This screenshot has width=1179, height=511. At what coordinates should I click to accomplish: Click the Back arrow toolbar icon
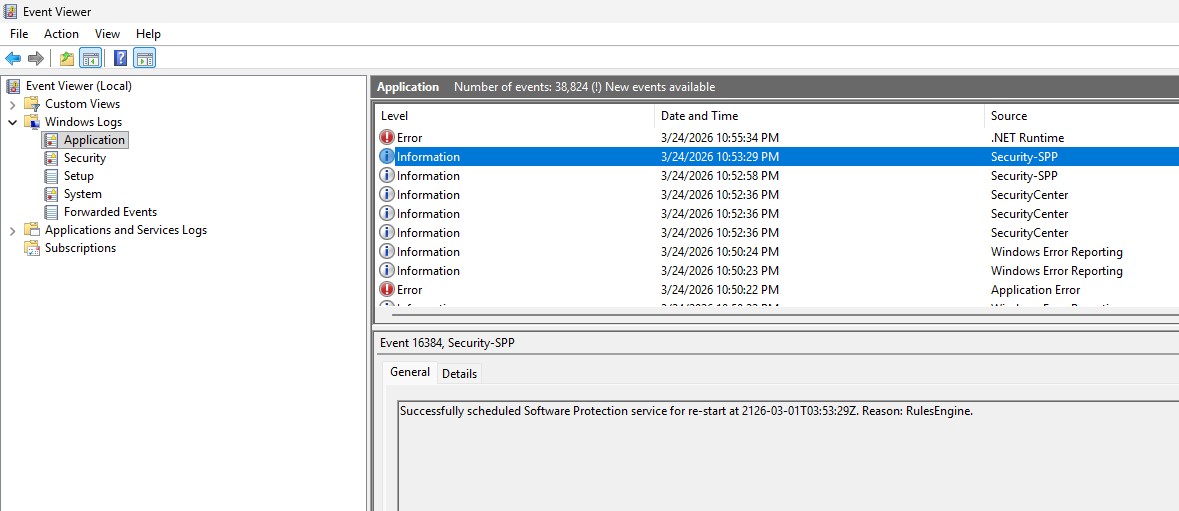(13, 58)
